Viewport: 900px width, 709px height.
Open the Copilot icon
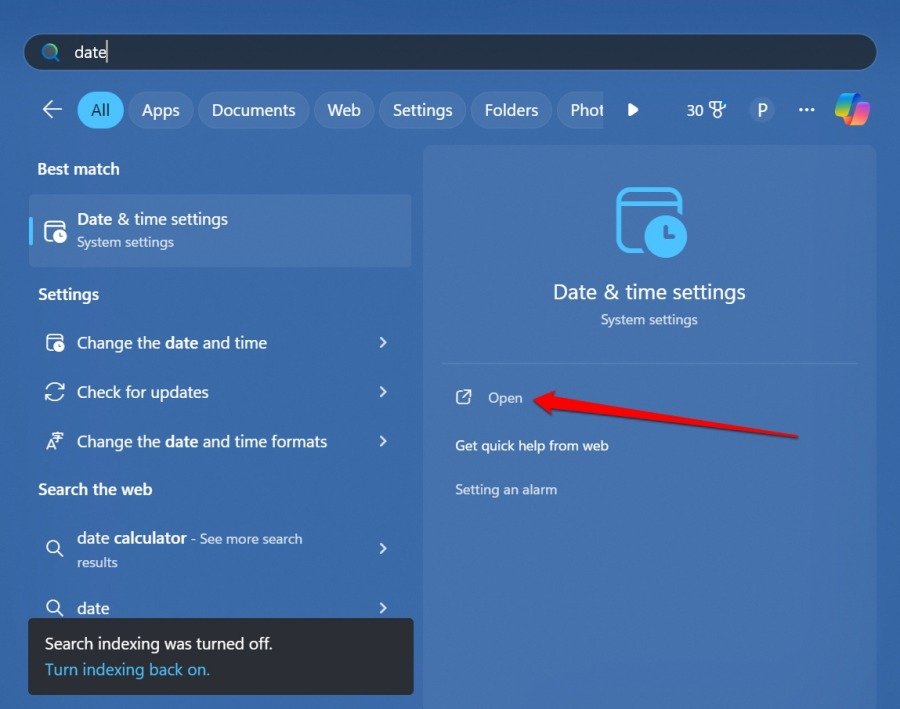[x=852, y=110]
